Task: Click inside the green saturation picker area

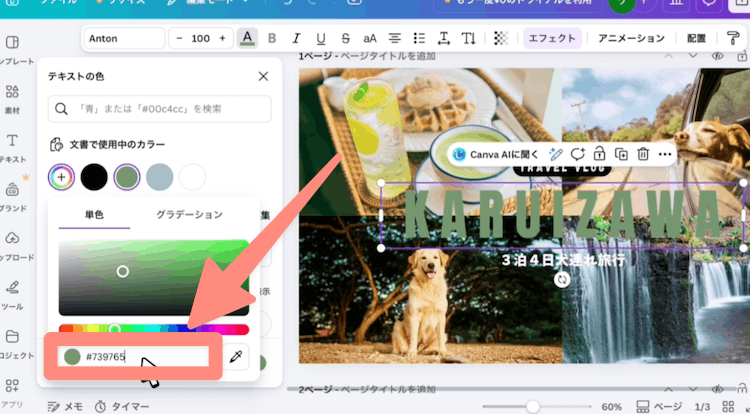Action: pyautogui.click(x=154, y=278)
